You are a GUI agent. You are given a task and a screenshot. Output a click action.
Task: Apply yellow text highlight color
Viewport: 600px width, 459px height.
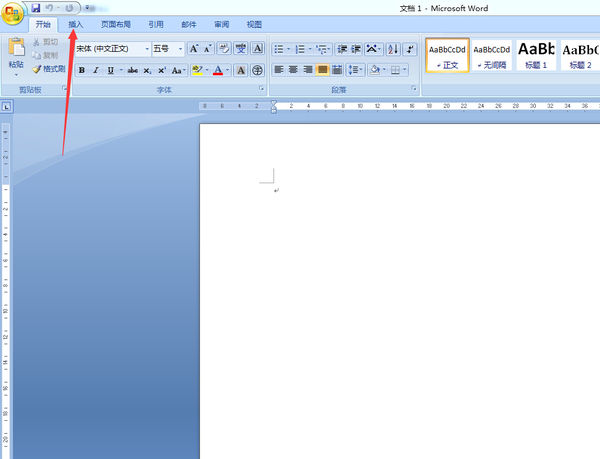tap(197, 70)
